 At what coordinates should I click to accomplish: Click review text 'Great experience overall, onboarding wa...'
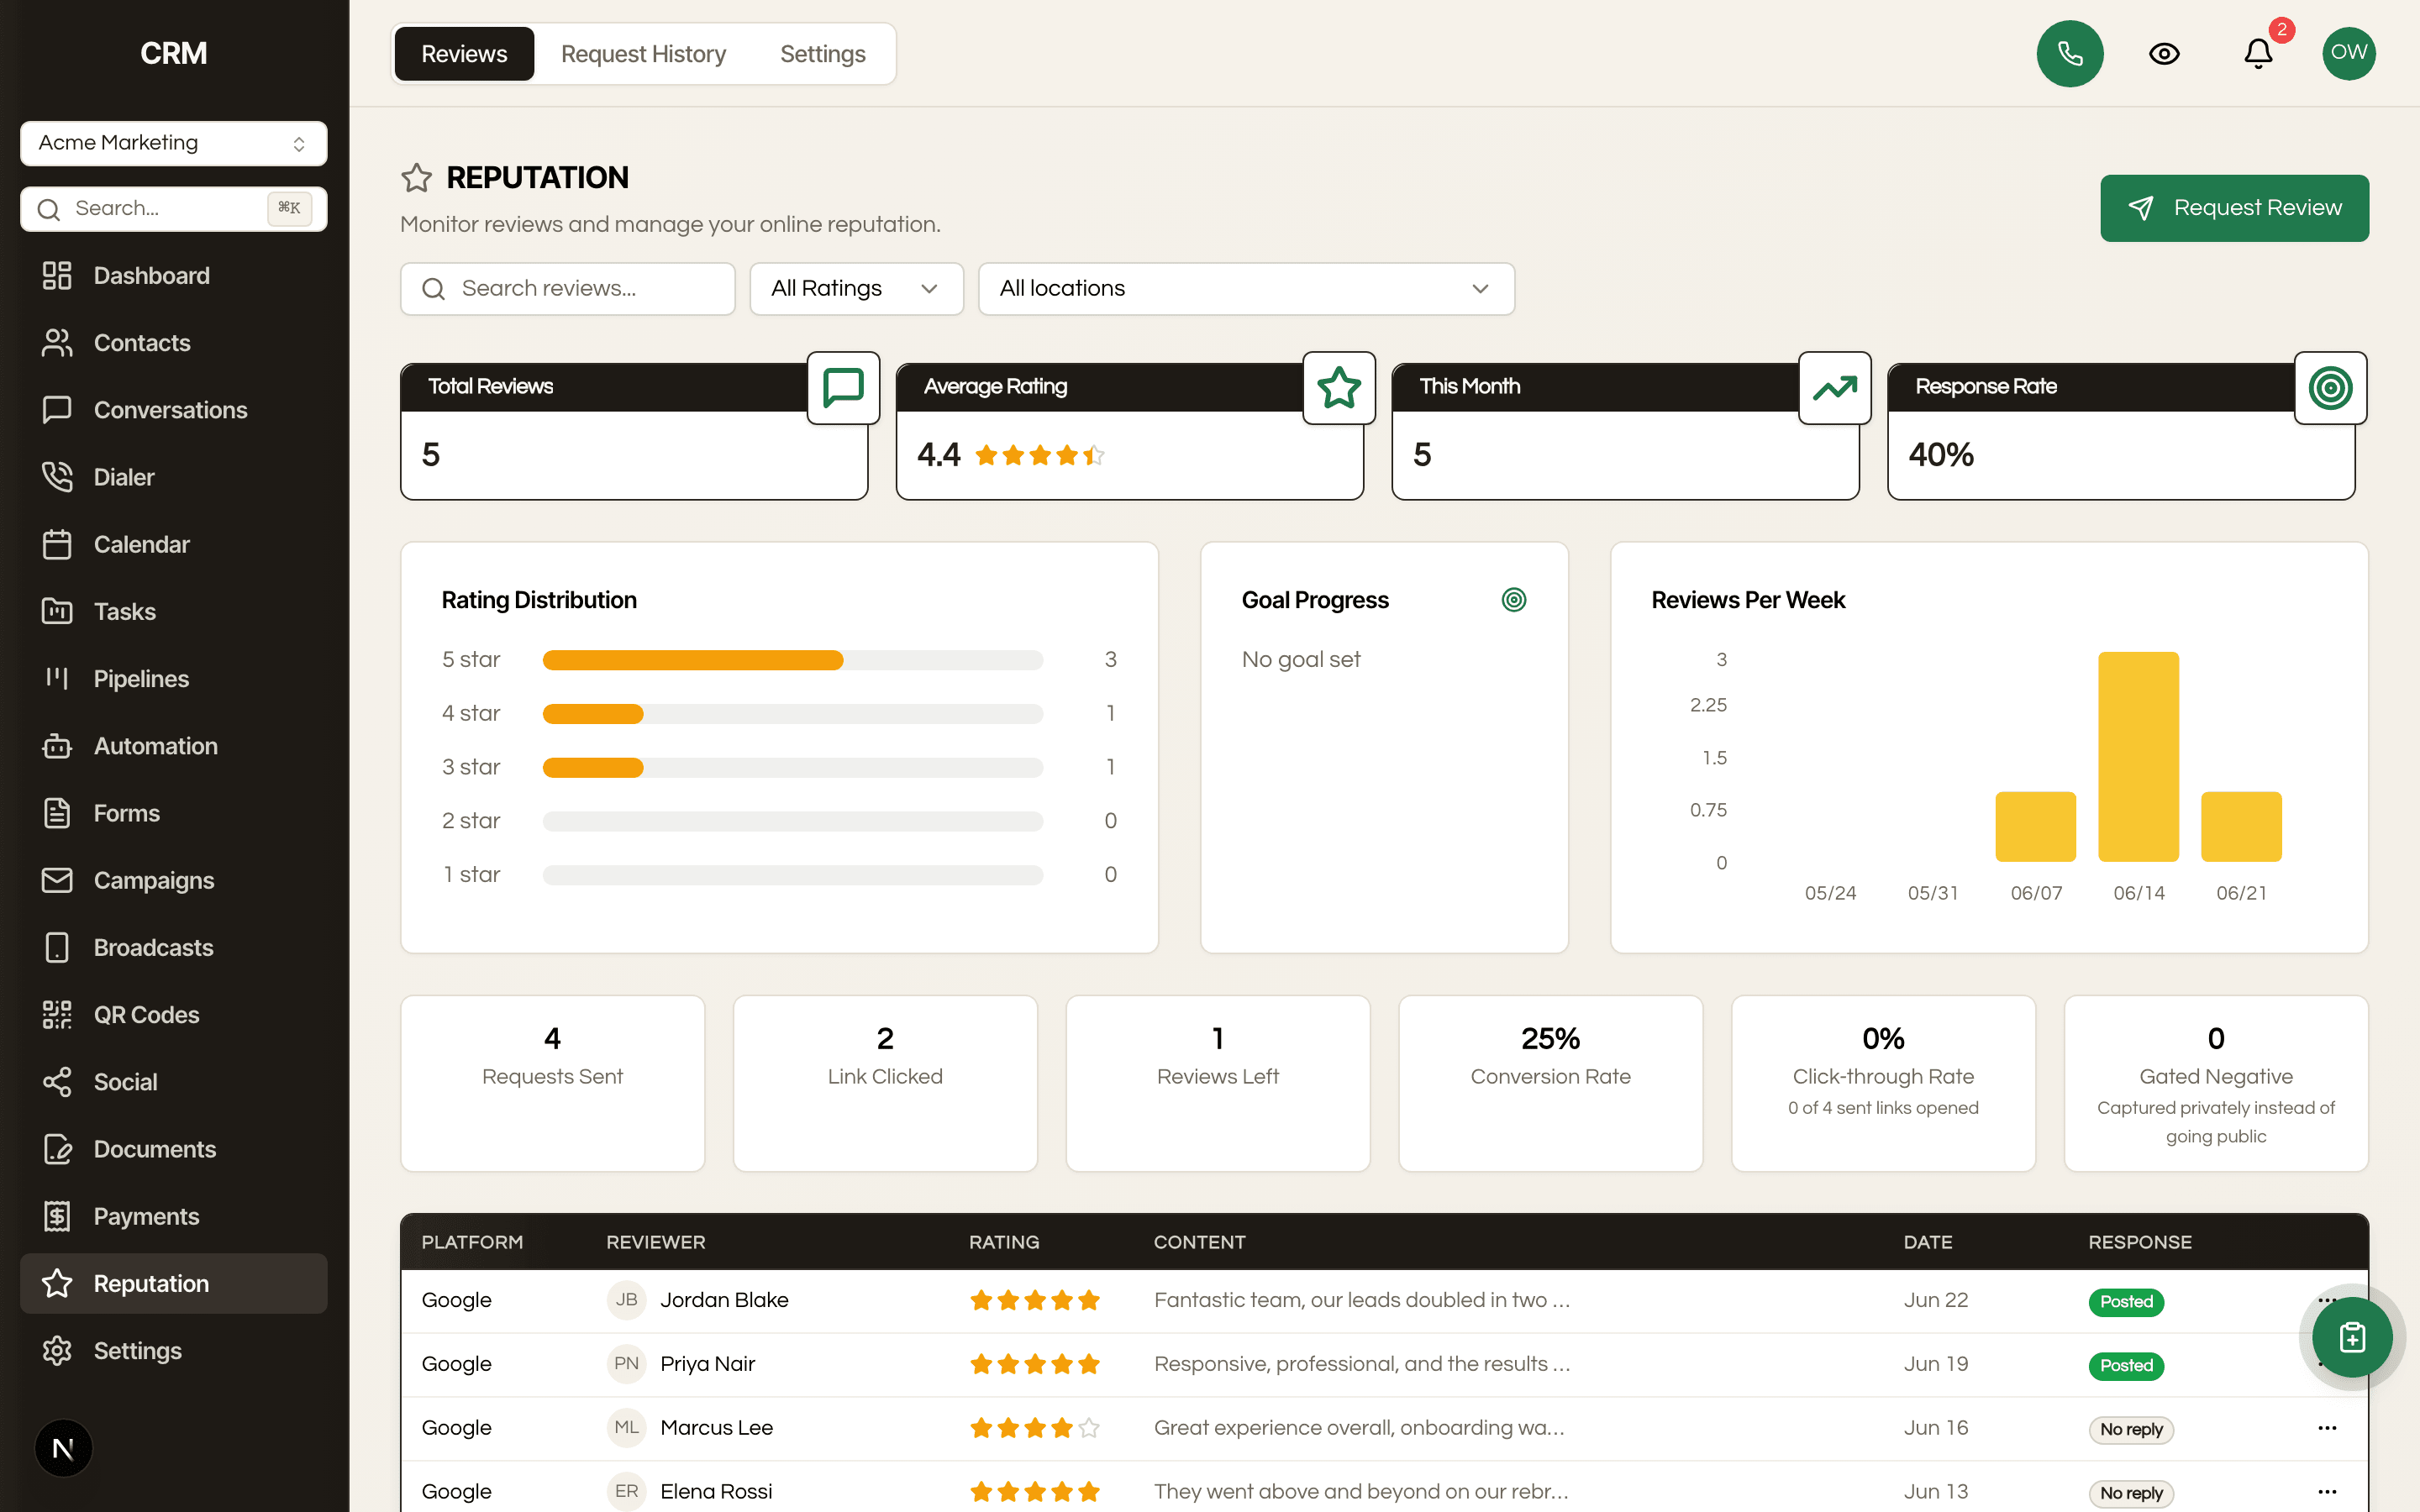pyautogui.click(x=1359, y=1428)
